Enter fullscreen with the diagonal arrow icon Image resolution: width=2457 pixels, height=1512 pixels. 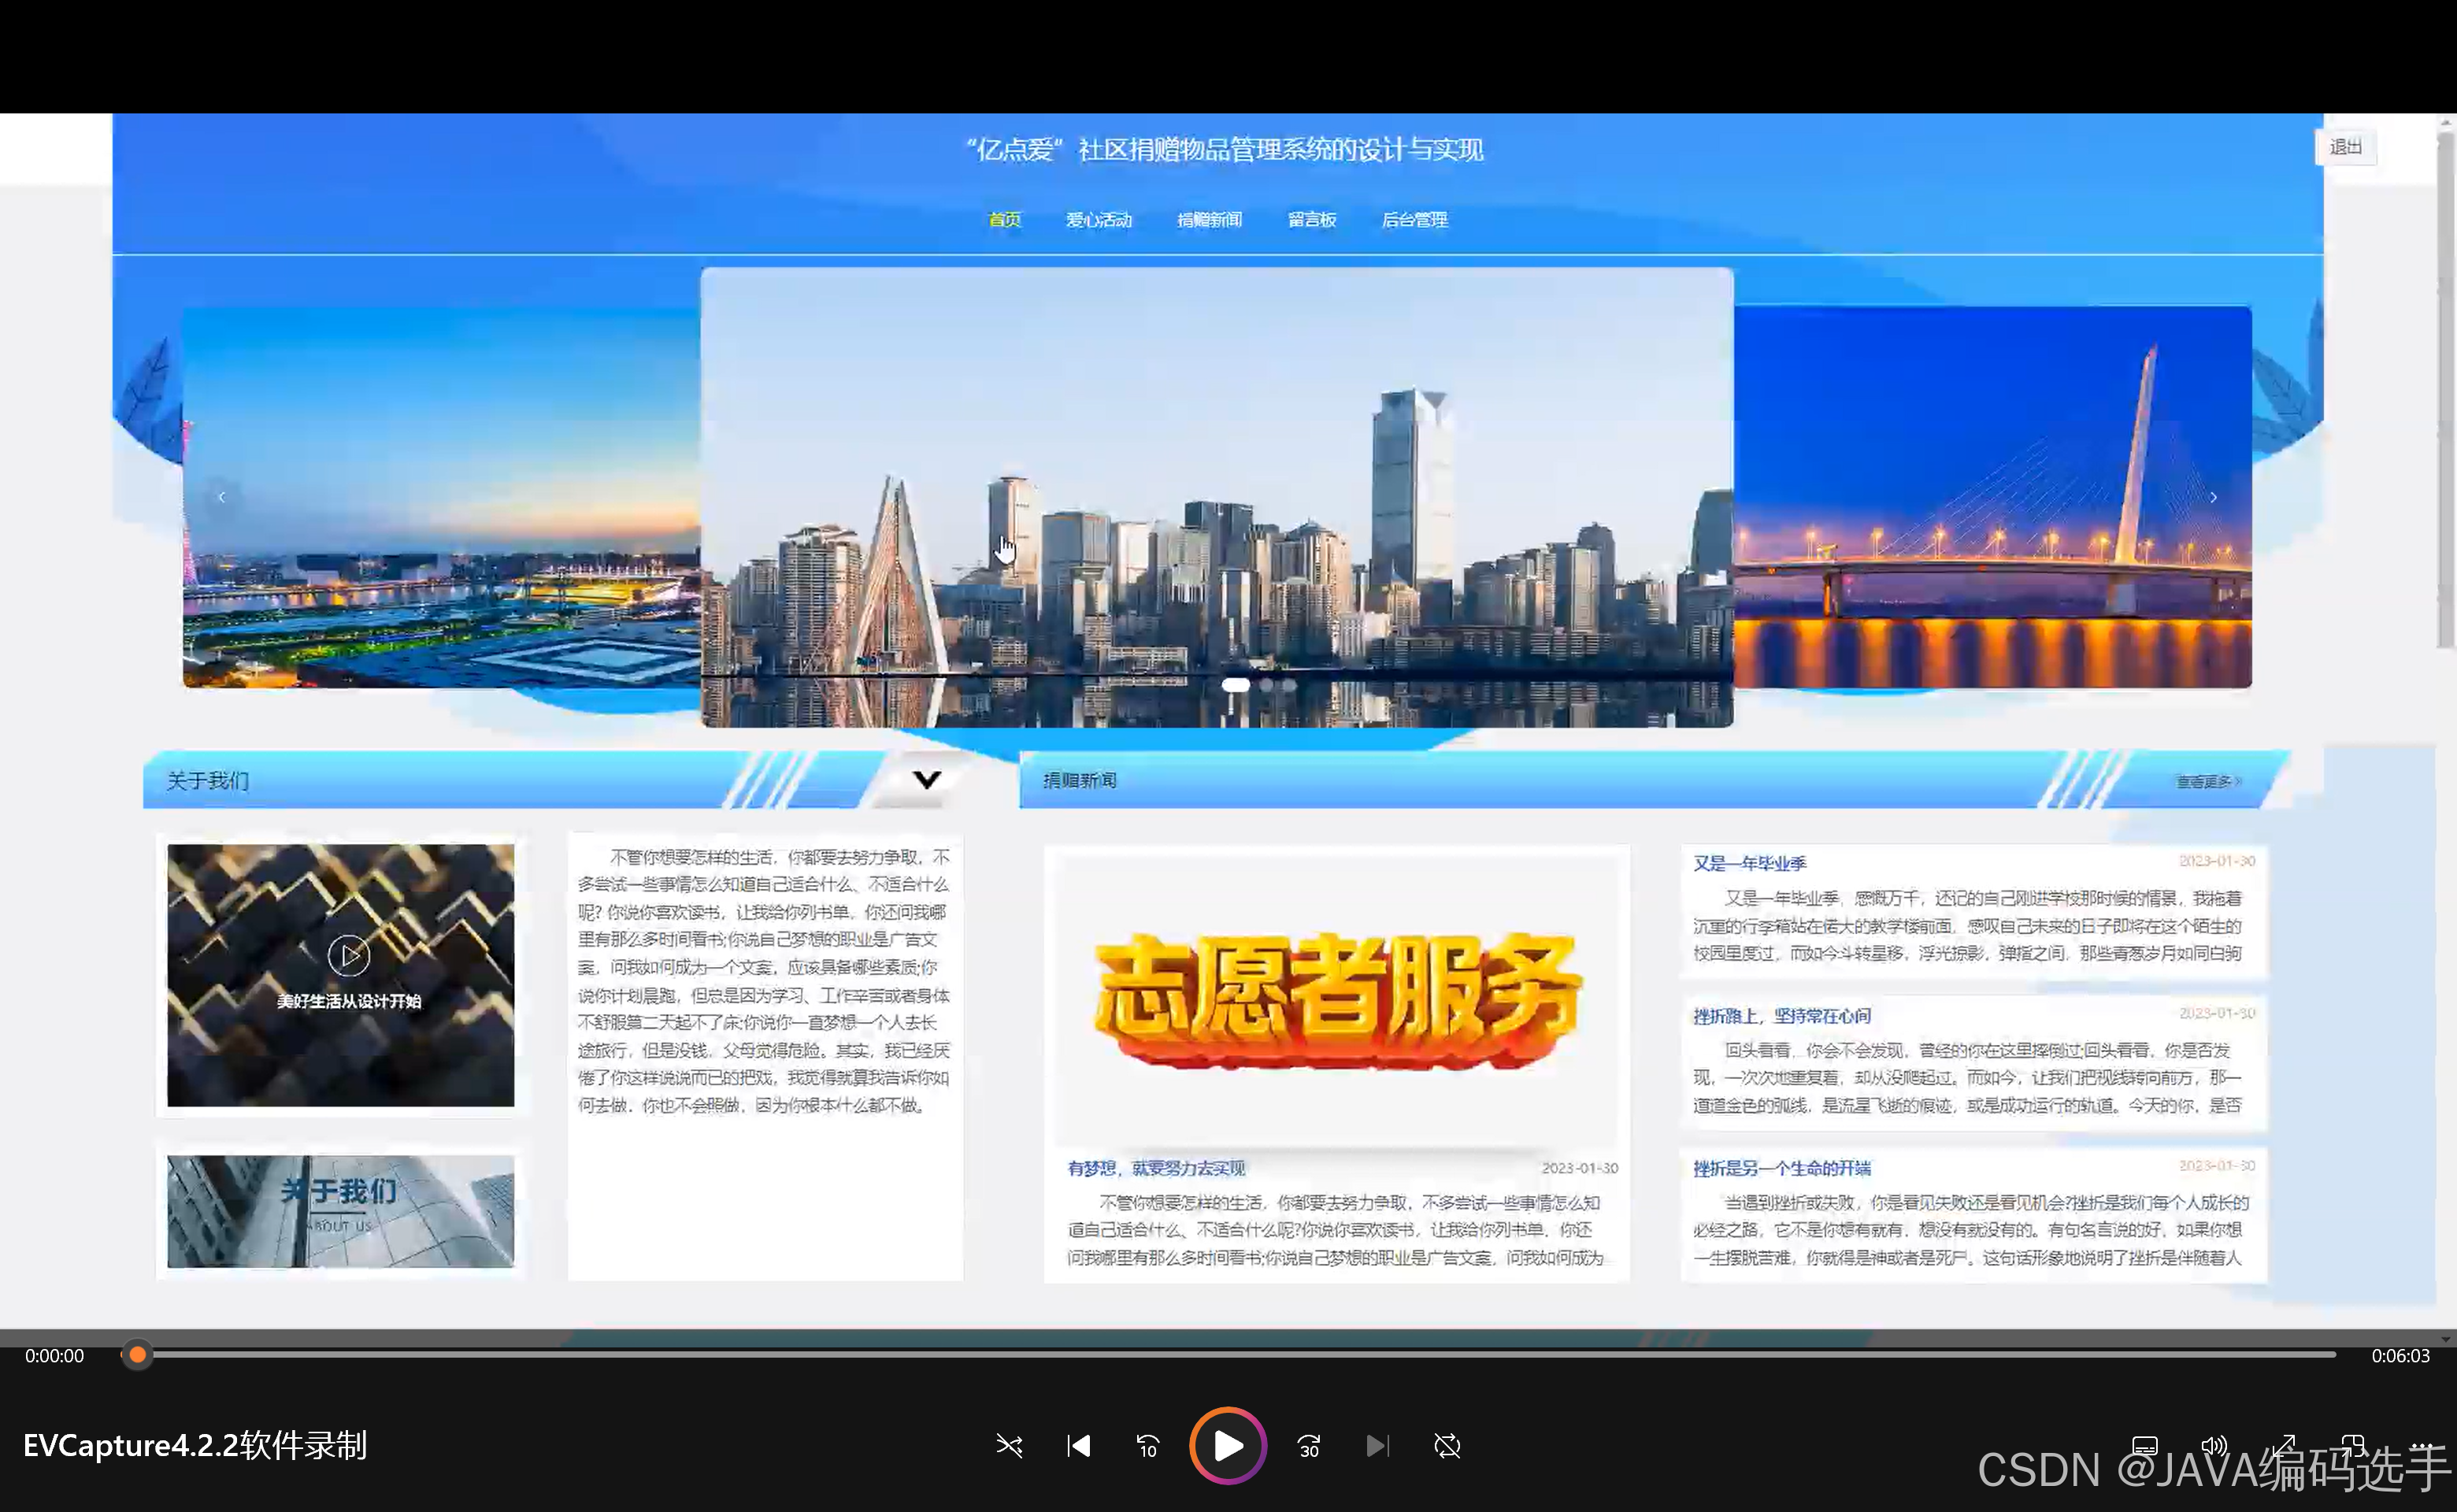2283,1446
